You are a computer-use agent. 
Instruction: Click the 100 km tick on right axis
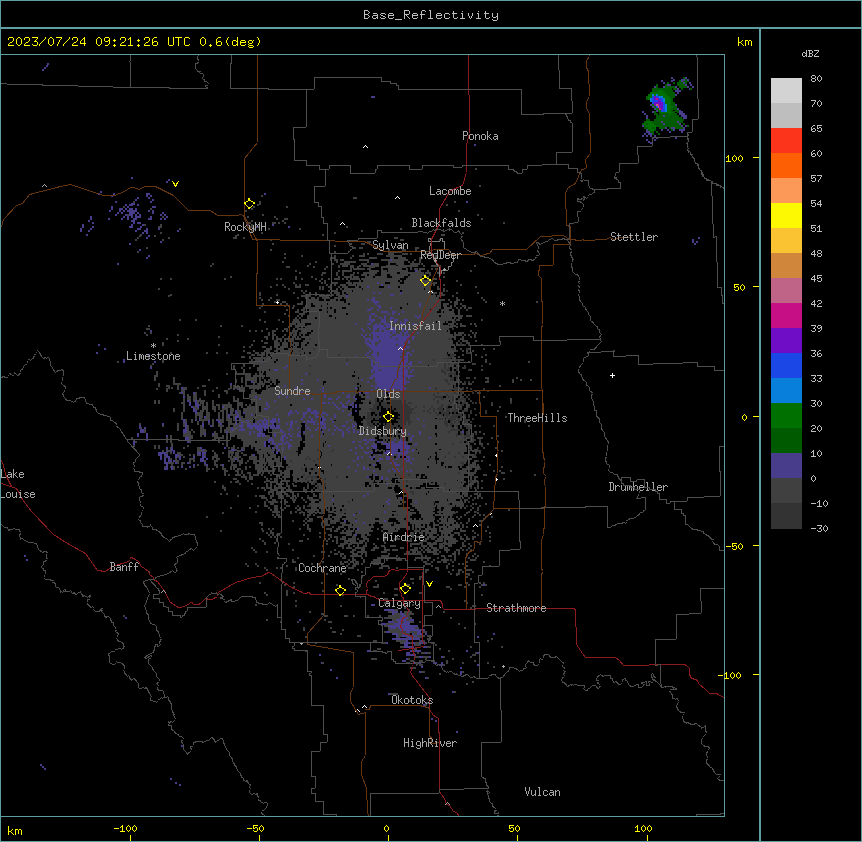pos(734,158)
